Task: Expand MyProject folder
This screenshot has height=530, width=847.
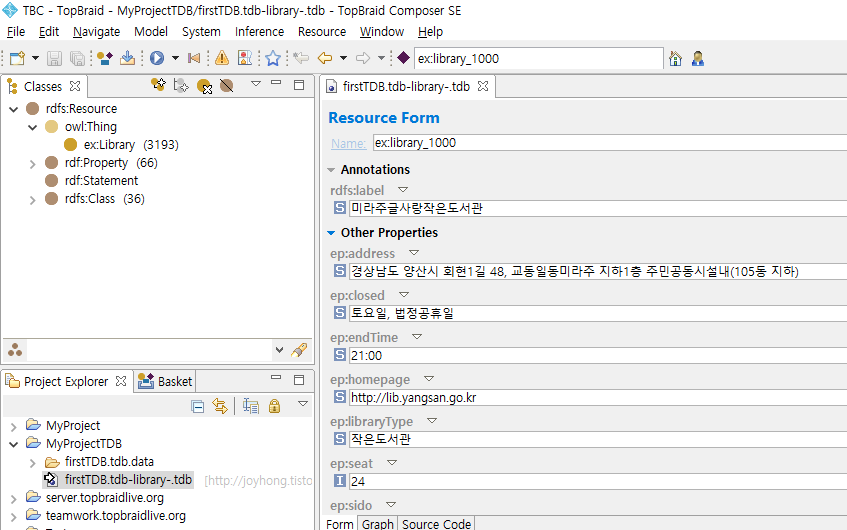Action: [14, 427]
